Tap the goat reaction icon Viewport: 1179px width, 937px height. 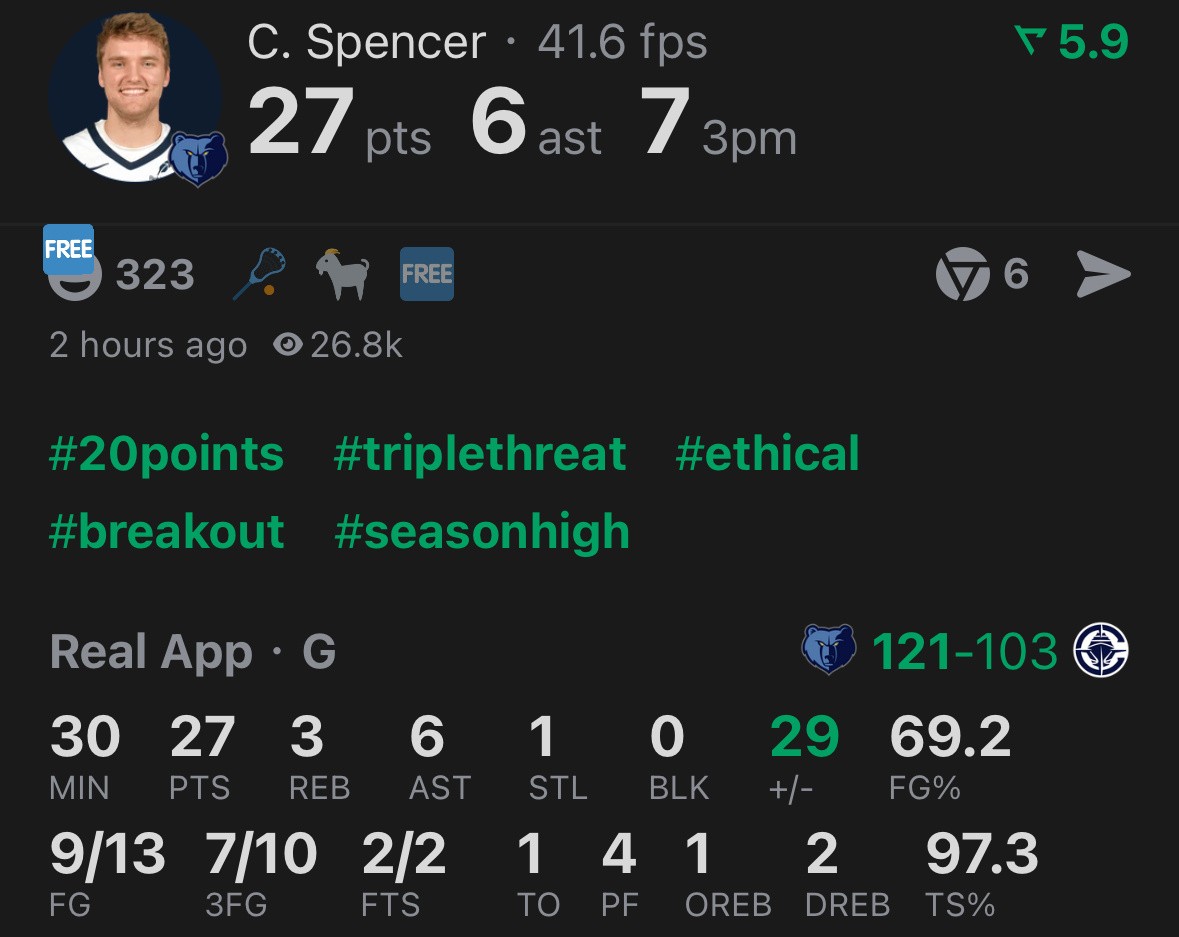[343, 274]
